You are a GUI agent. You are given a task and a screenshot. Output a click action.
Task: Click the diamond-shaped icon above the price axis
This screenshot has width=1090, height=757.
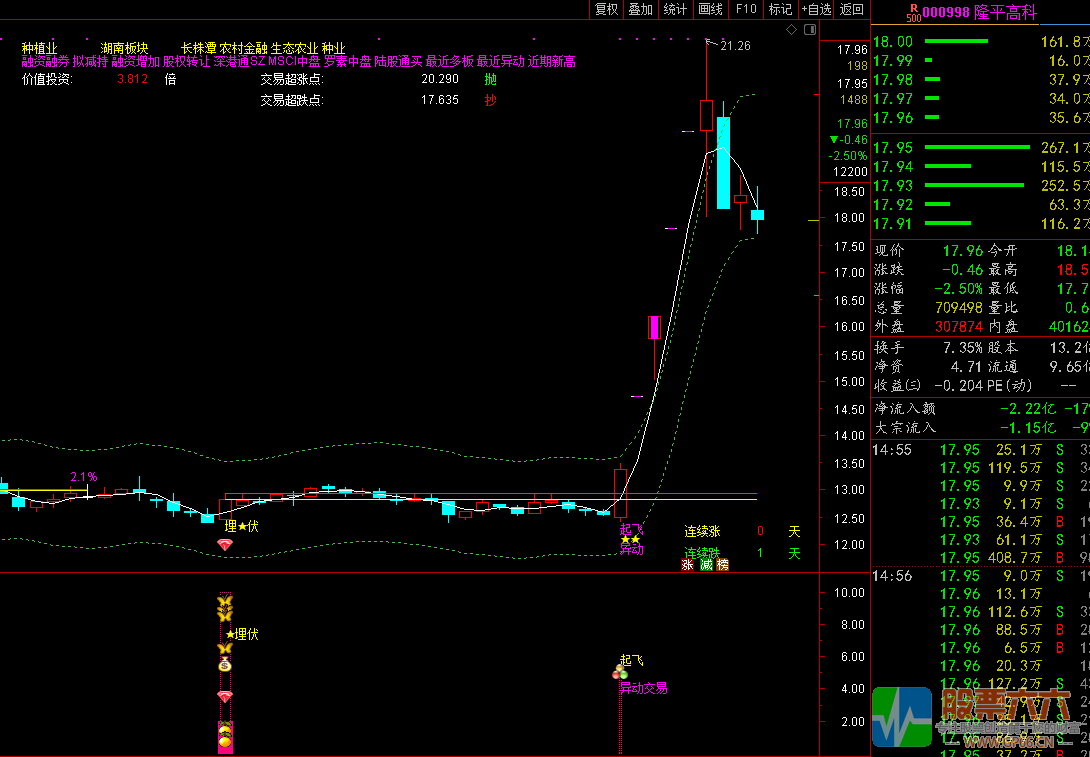point(791,30)
